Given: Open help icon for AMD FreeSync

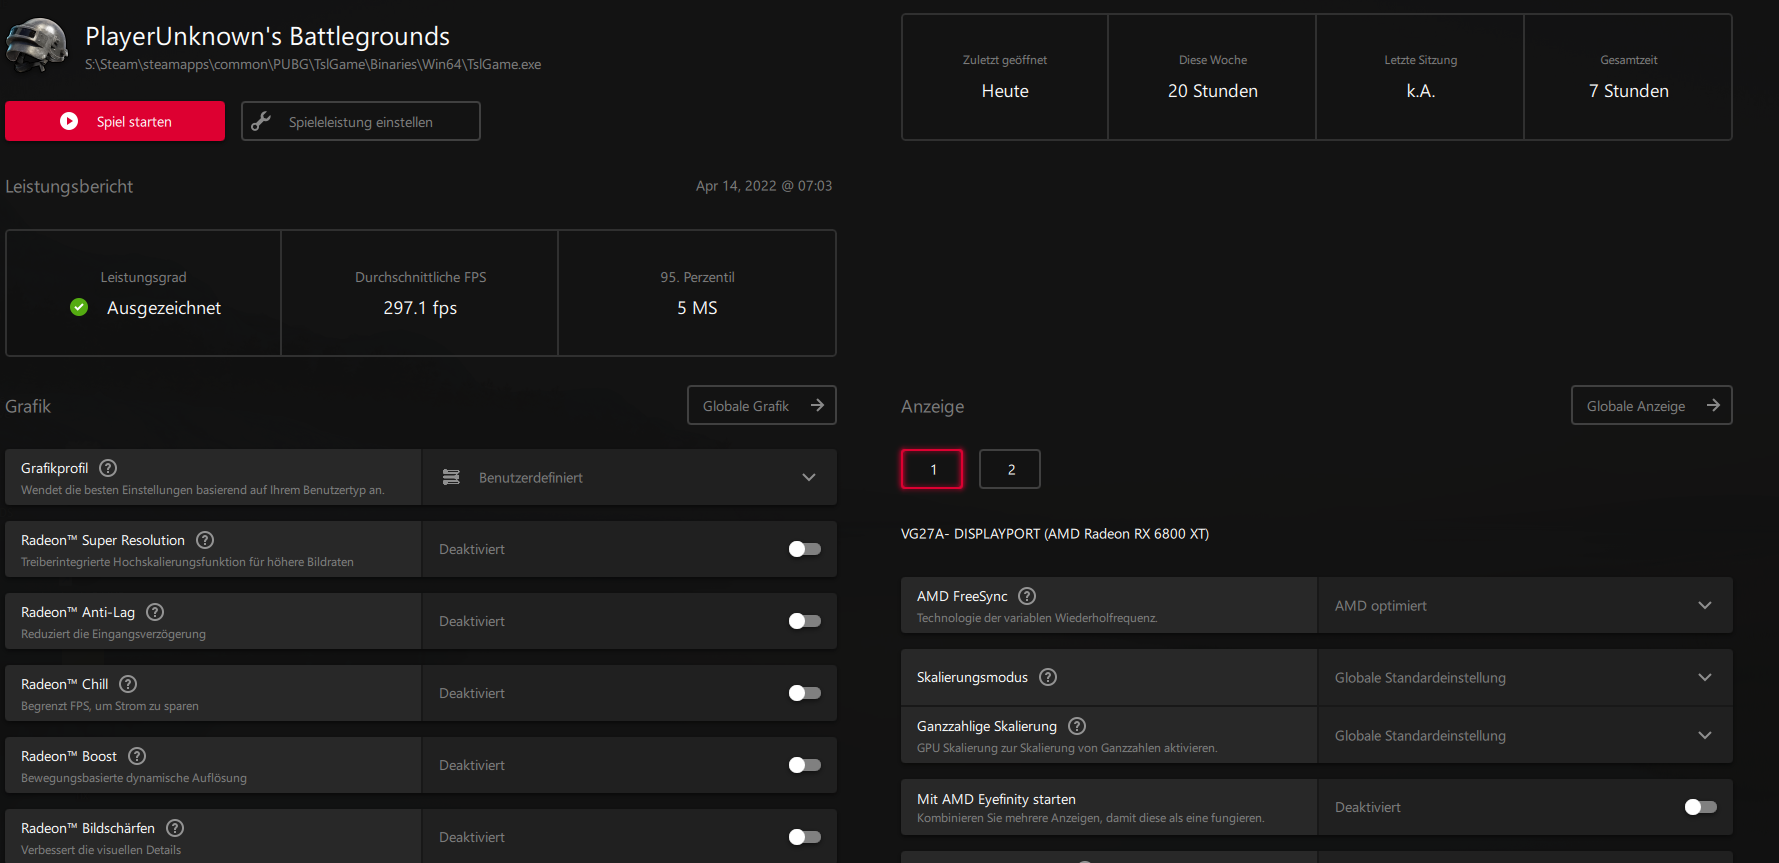Looking at the screenshot, I should (1027, 596).
